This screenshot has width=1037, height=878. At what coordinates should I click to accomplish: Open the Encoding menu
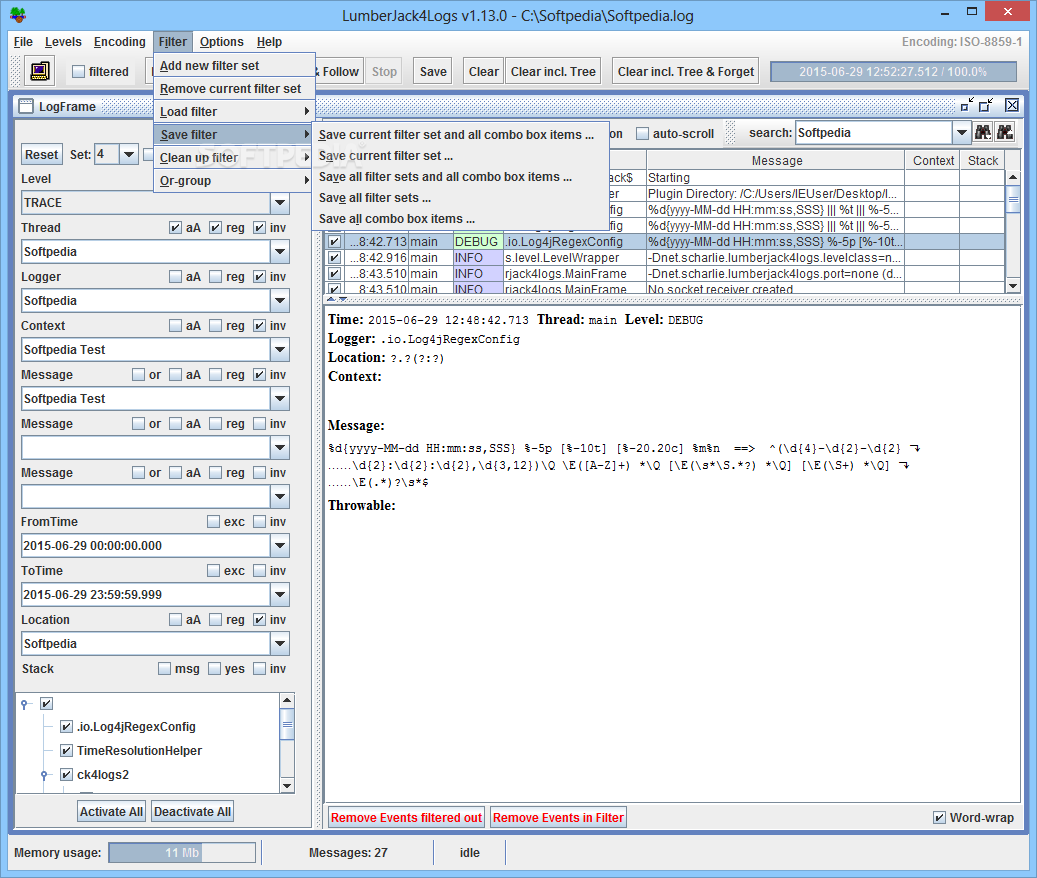pyautogui.click(x=120, y=42)
